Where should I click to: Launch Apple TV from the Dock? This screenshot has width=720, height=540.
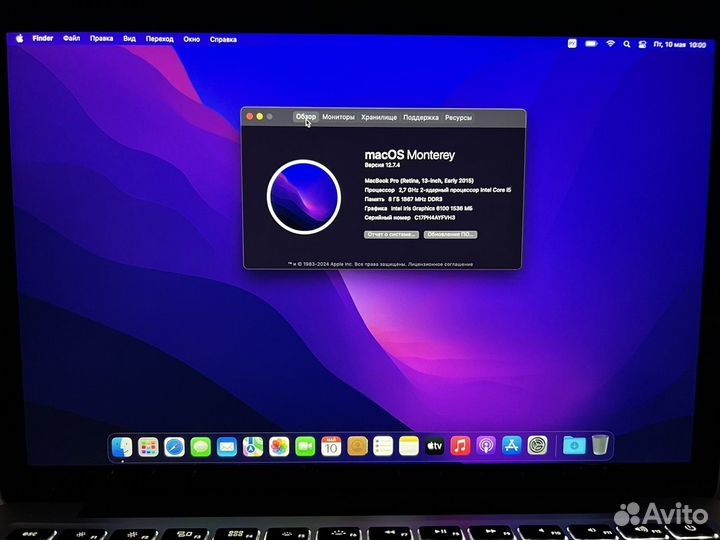[434, 446]
